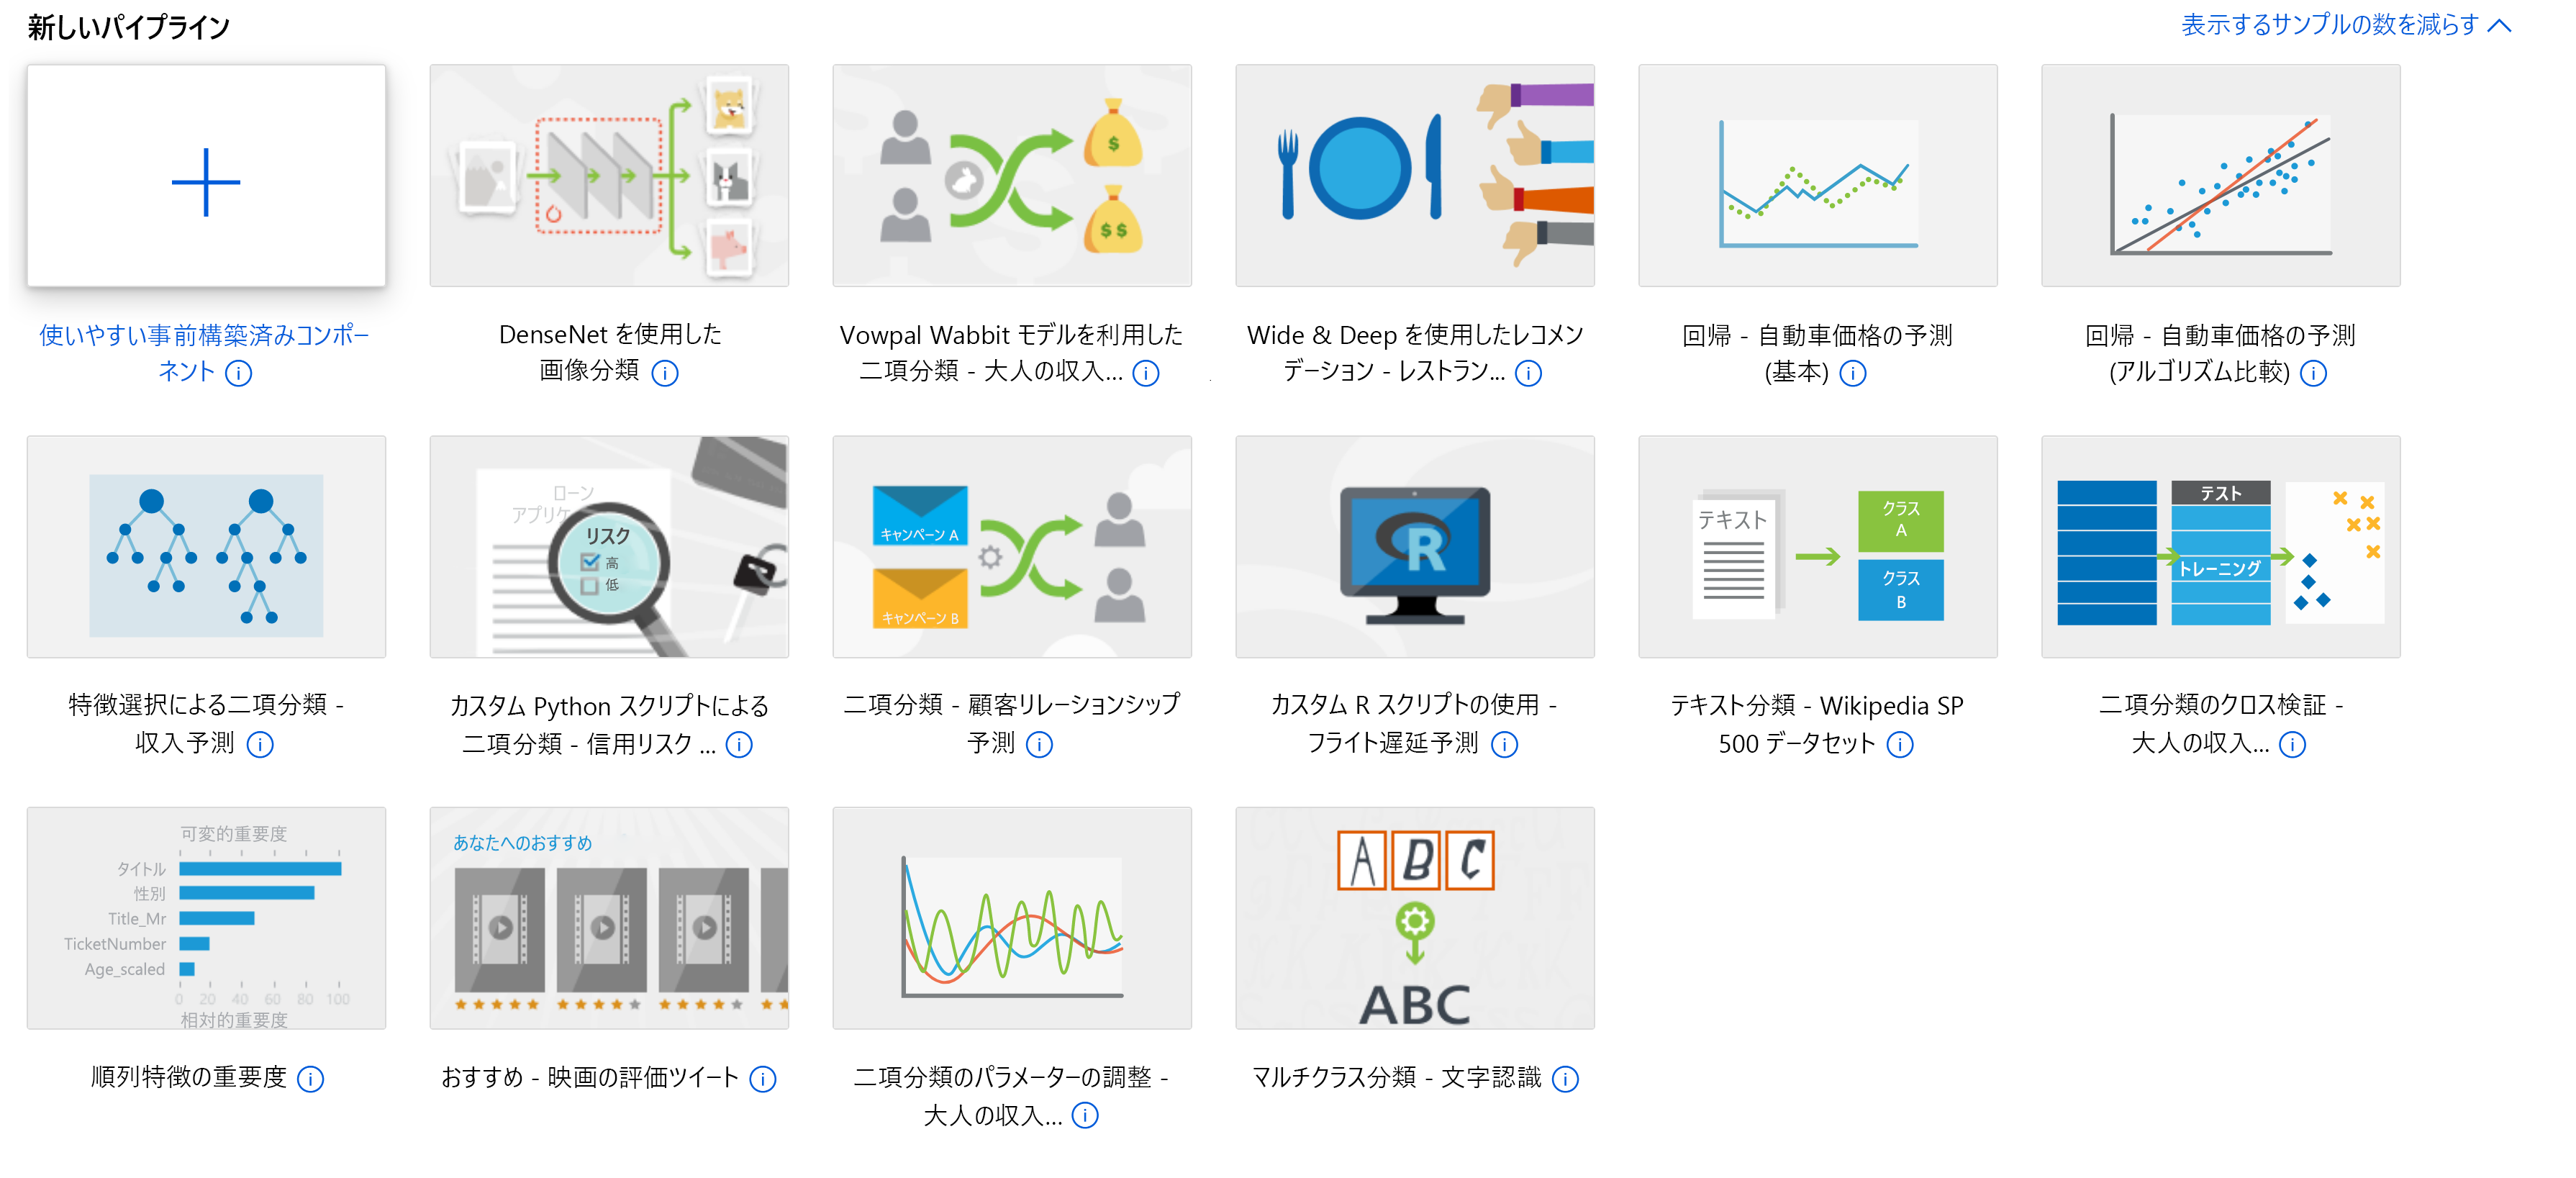Image resolution: width=2576 pixels, height=1178 pixels.
Task: Select the テキスト分類 Wikipedia SP 500 thumbnail
Action: (x=1818, y=547)
